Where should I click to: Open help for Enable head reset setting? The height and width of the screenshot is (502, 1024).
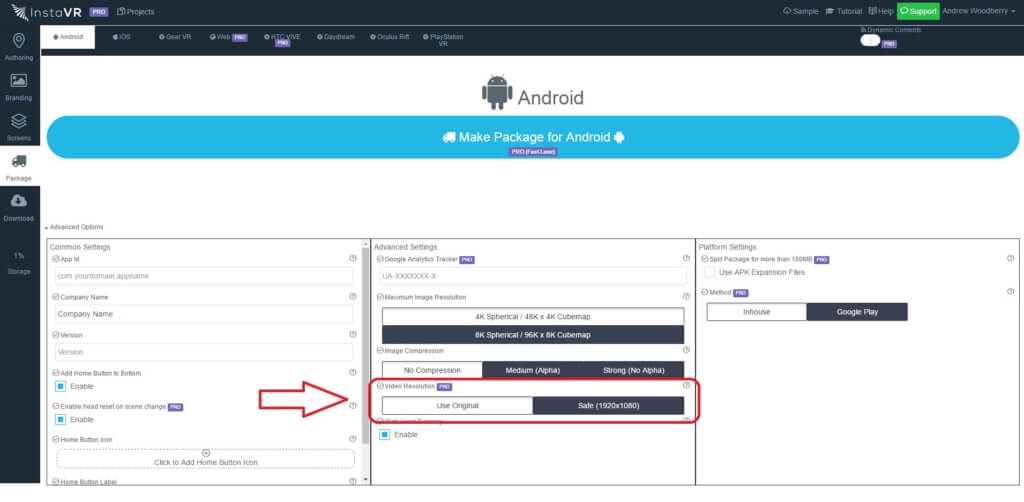click(353, 406)
